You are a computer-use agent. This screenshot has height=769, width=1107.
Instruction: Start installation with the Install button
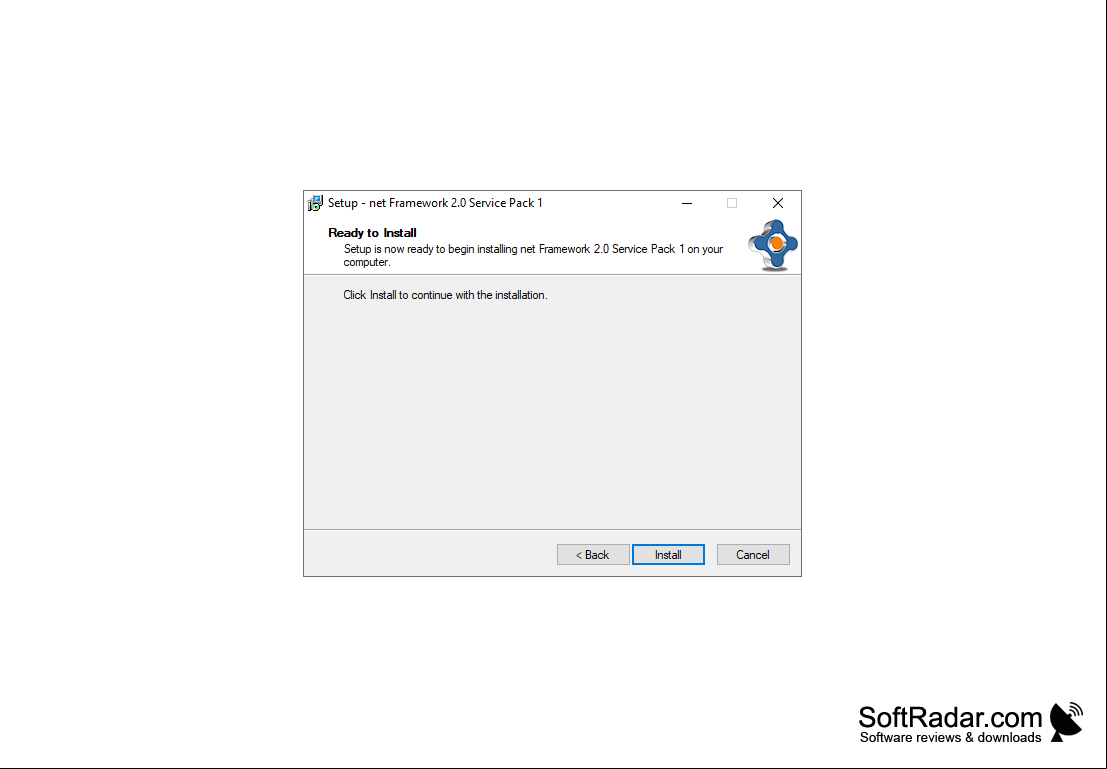click(668, 554)
